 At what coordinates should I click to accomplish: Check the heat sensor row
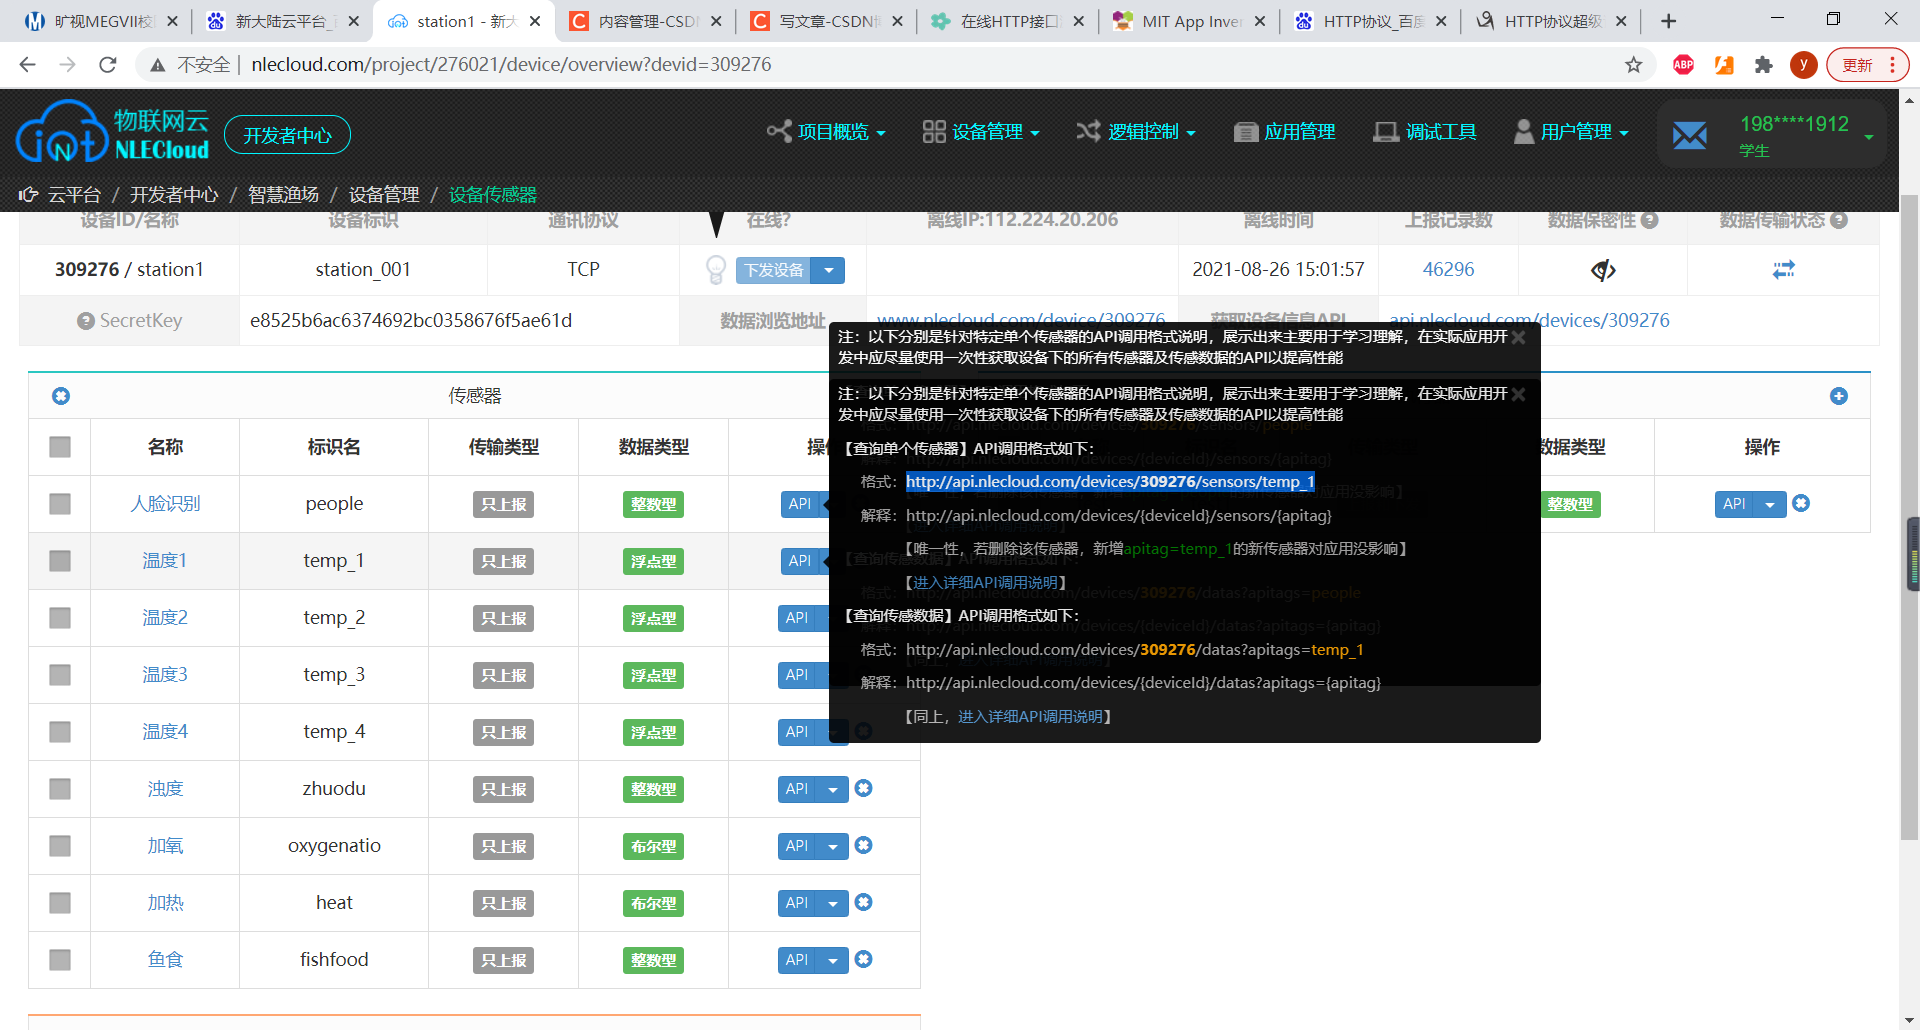[60, 903]
